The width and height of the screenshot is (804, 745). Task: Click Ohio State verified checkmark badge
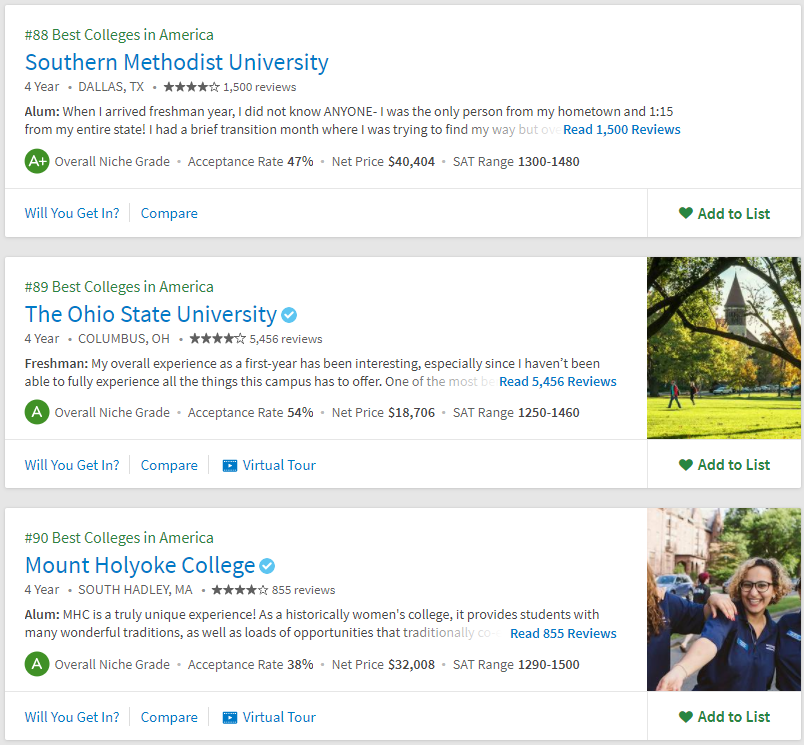click(x=289, y=315)
